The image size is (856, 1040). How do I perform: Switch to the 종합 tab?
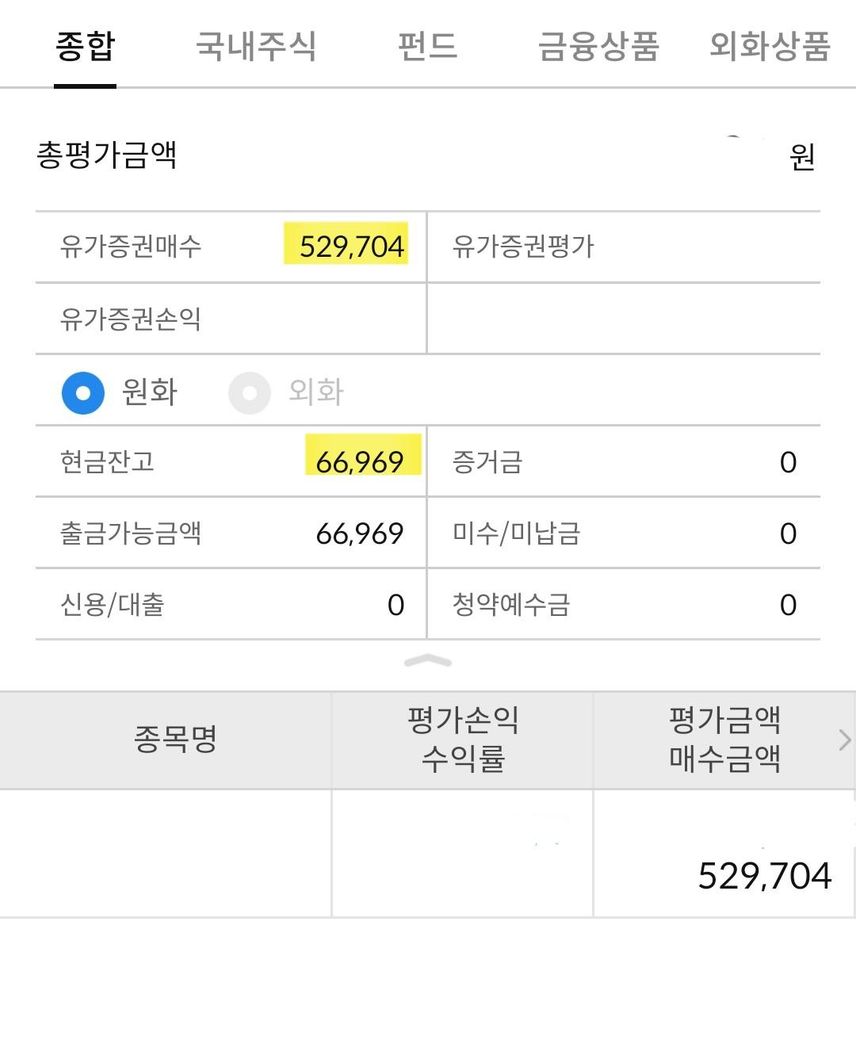(85, 46)
